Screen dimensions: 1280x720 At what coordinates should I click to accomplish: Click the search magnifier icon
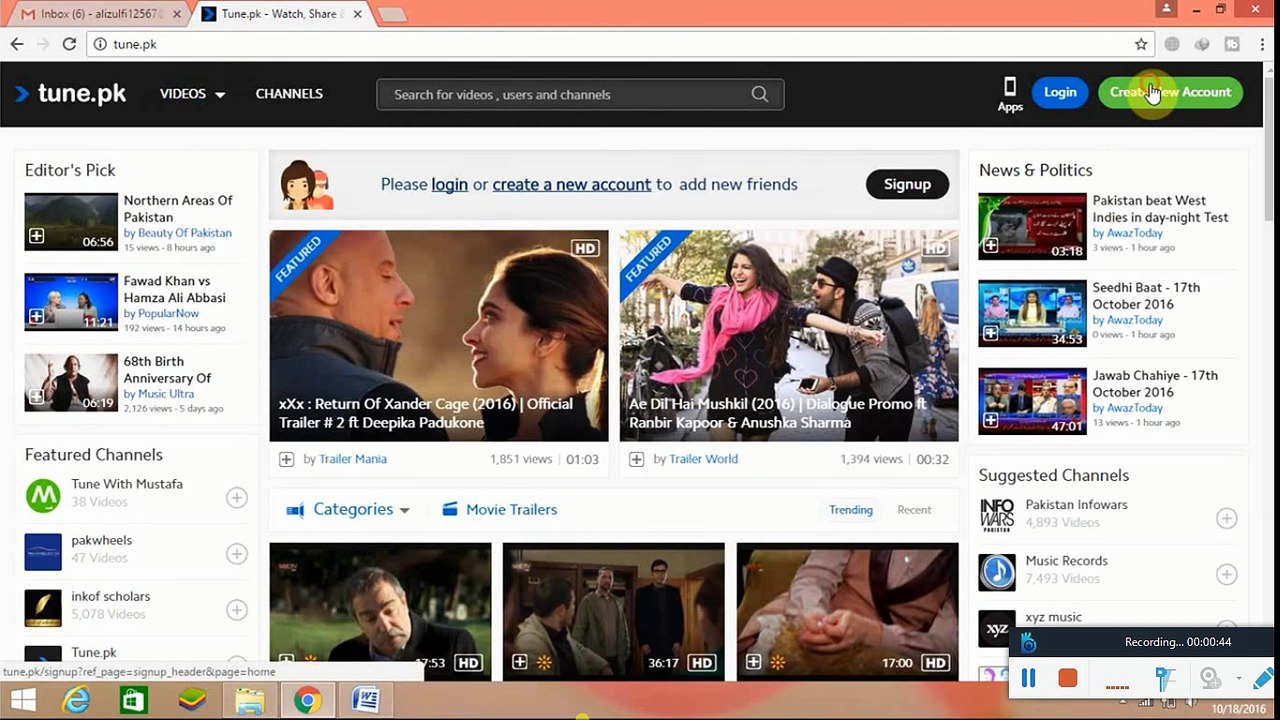(x=760, y=94)
